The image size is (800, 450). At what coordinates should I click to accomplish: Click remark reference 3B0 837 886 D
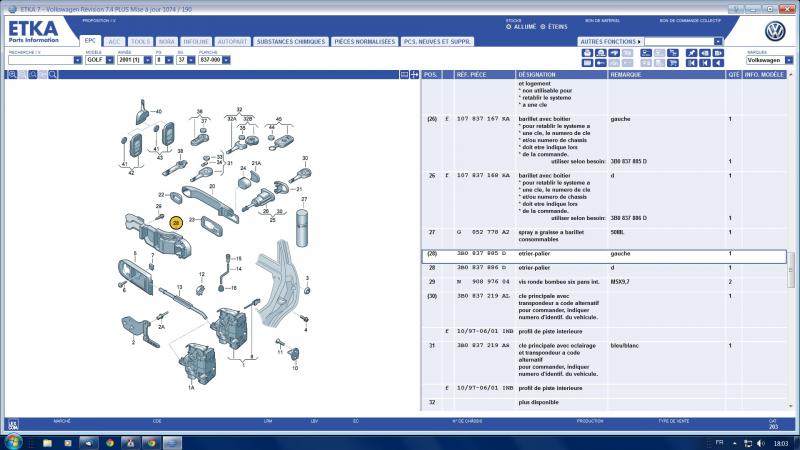[x=629, y=218]
